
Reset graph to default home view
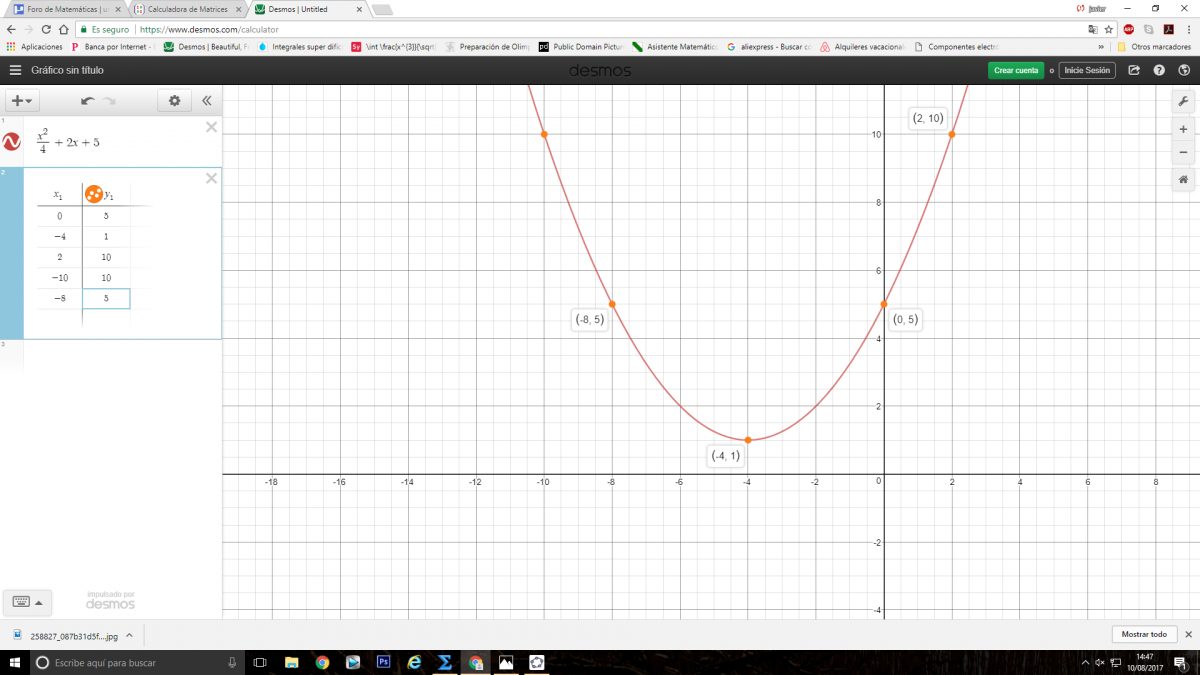click(1183, 180)
